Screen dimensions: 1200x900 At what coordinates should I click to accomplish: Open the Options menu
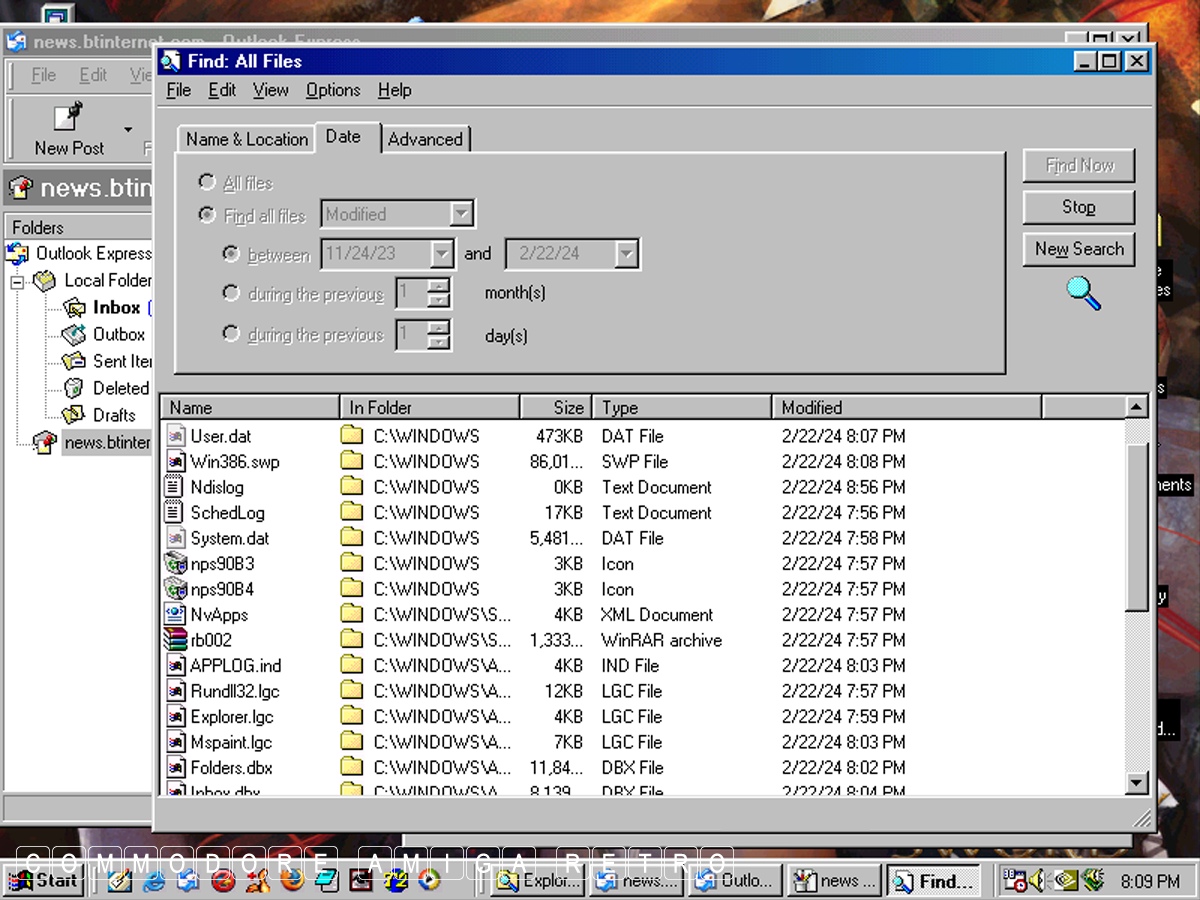pyautogui.click(x=333, y=90)
